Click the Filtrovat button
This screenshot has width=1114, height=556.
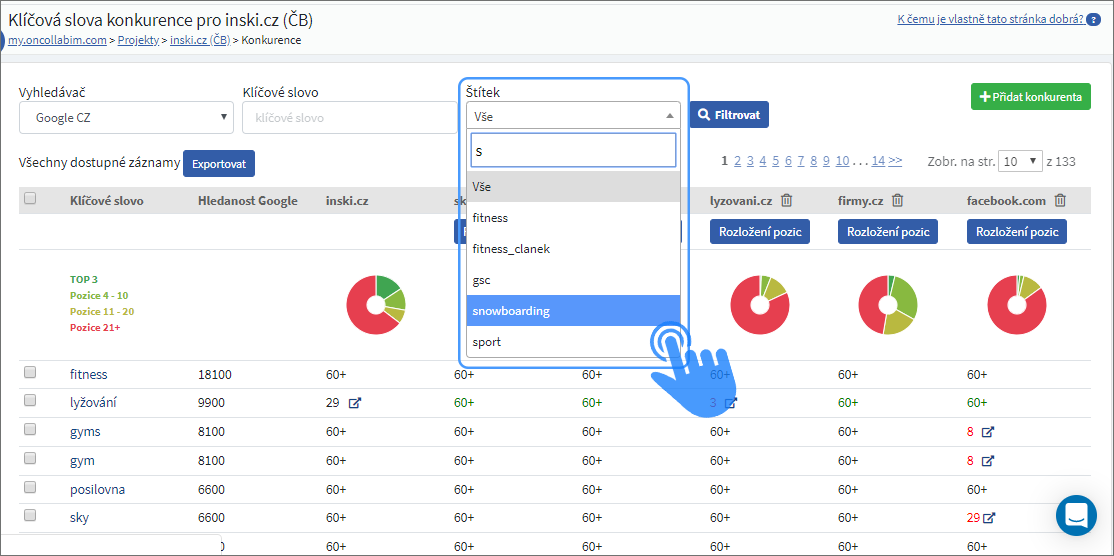point(729,114)
